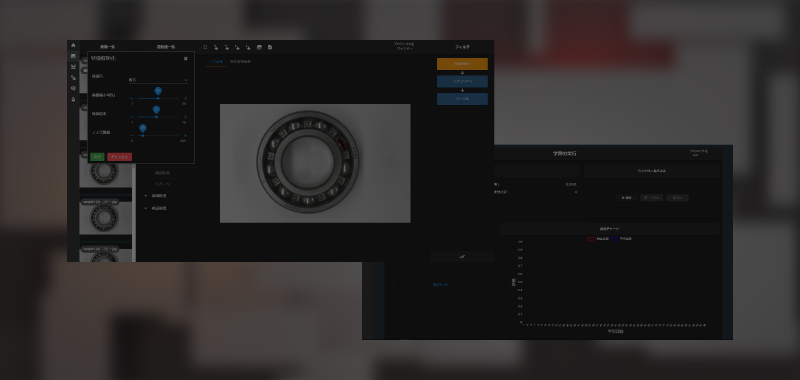This screenshot has height=380, width=800.
Task: Click the red cancel button in dialog
Action: pyautogui.click(x=119, y=157)
